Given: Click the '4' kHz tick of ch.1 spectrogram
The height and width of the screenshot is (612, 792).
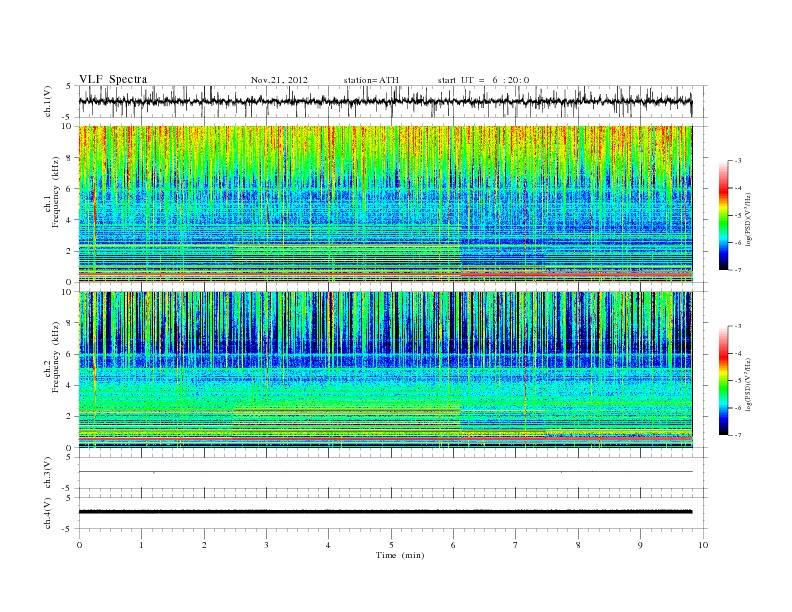Looking at the screenshot, I should coord(70,220).
